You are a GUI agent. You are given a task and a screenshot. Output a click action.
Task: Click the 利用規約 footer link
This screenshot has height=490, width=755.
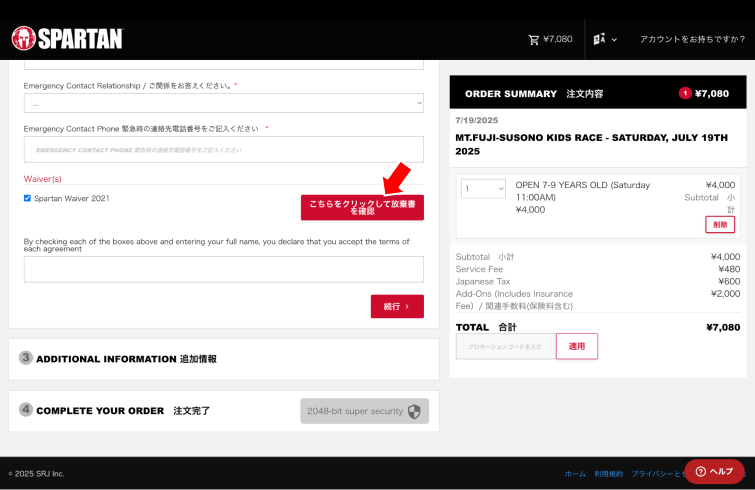tap(608, 474)
